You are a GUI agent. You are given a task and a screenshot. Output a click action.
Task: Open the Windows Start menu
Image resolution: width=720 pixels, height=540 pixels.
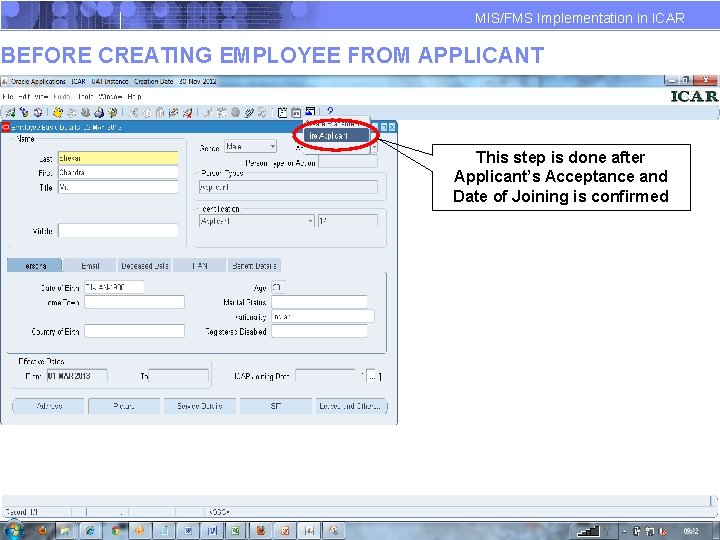tap(13, 531)
